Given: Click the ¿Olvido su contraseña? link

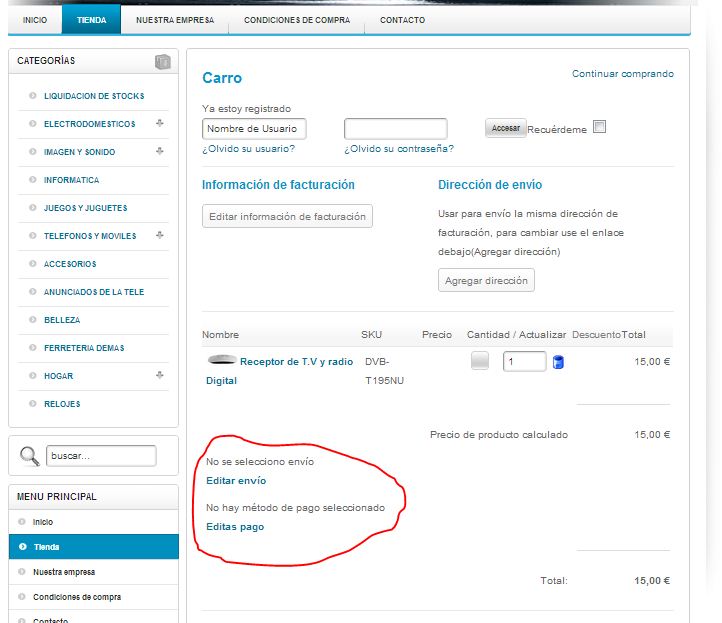Looking at the screenshot, I should point(399,149).
